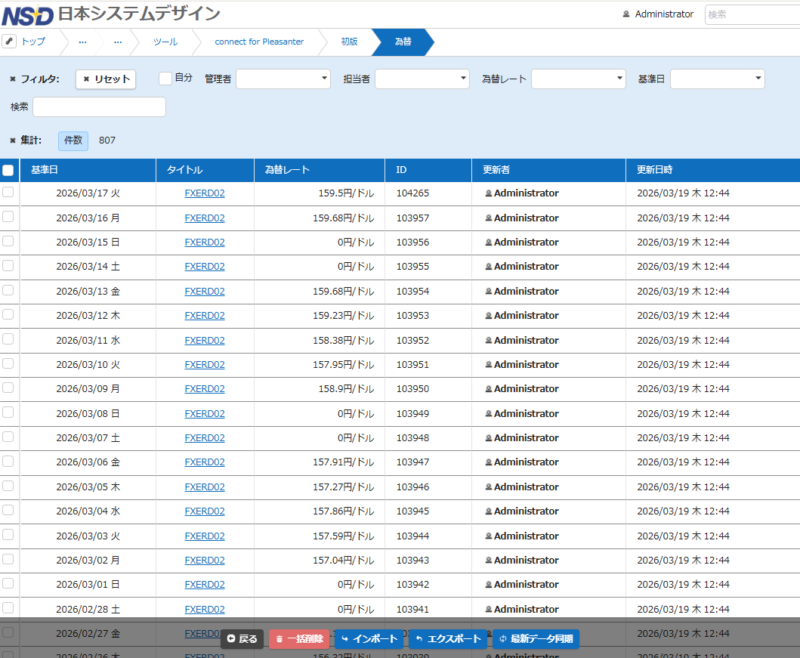800x658 pixels.
Task: Click the 検索 filter text field
Action: [99, 107]
